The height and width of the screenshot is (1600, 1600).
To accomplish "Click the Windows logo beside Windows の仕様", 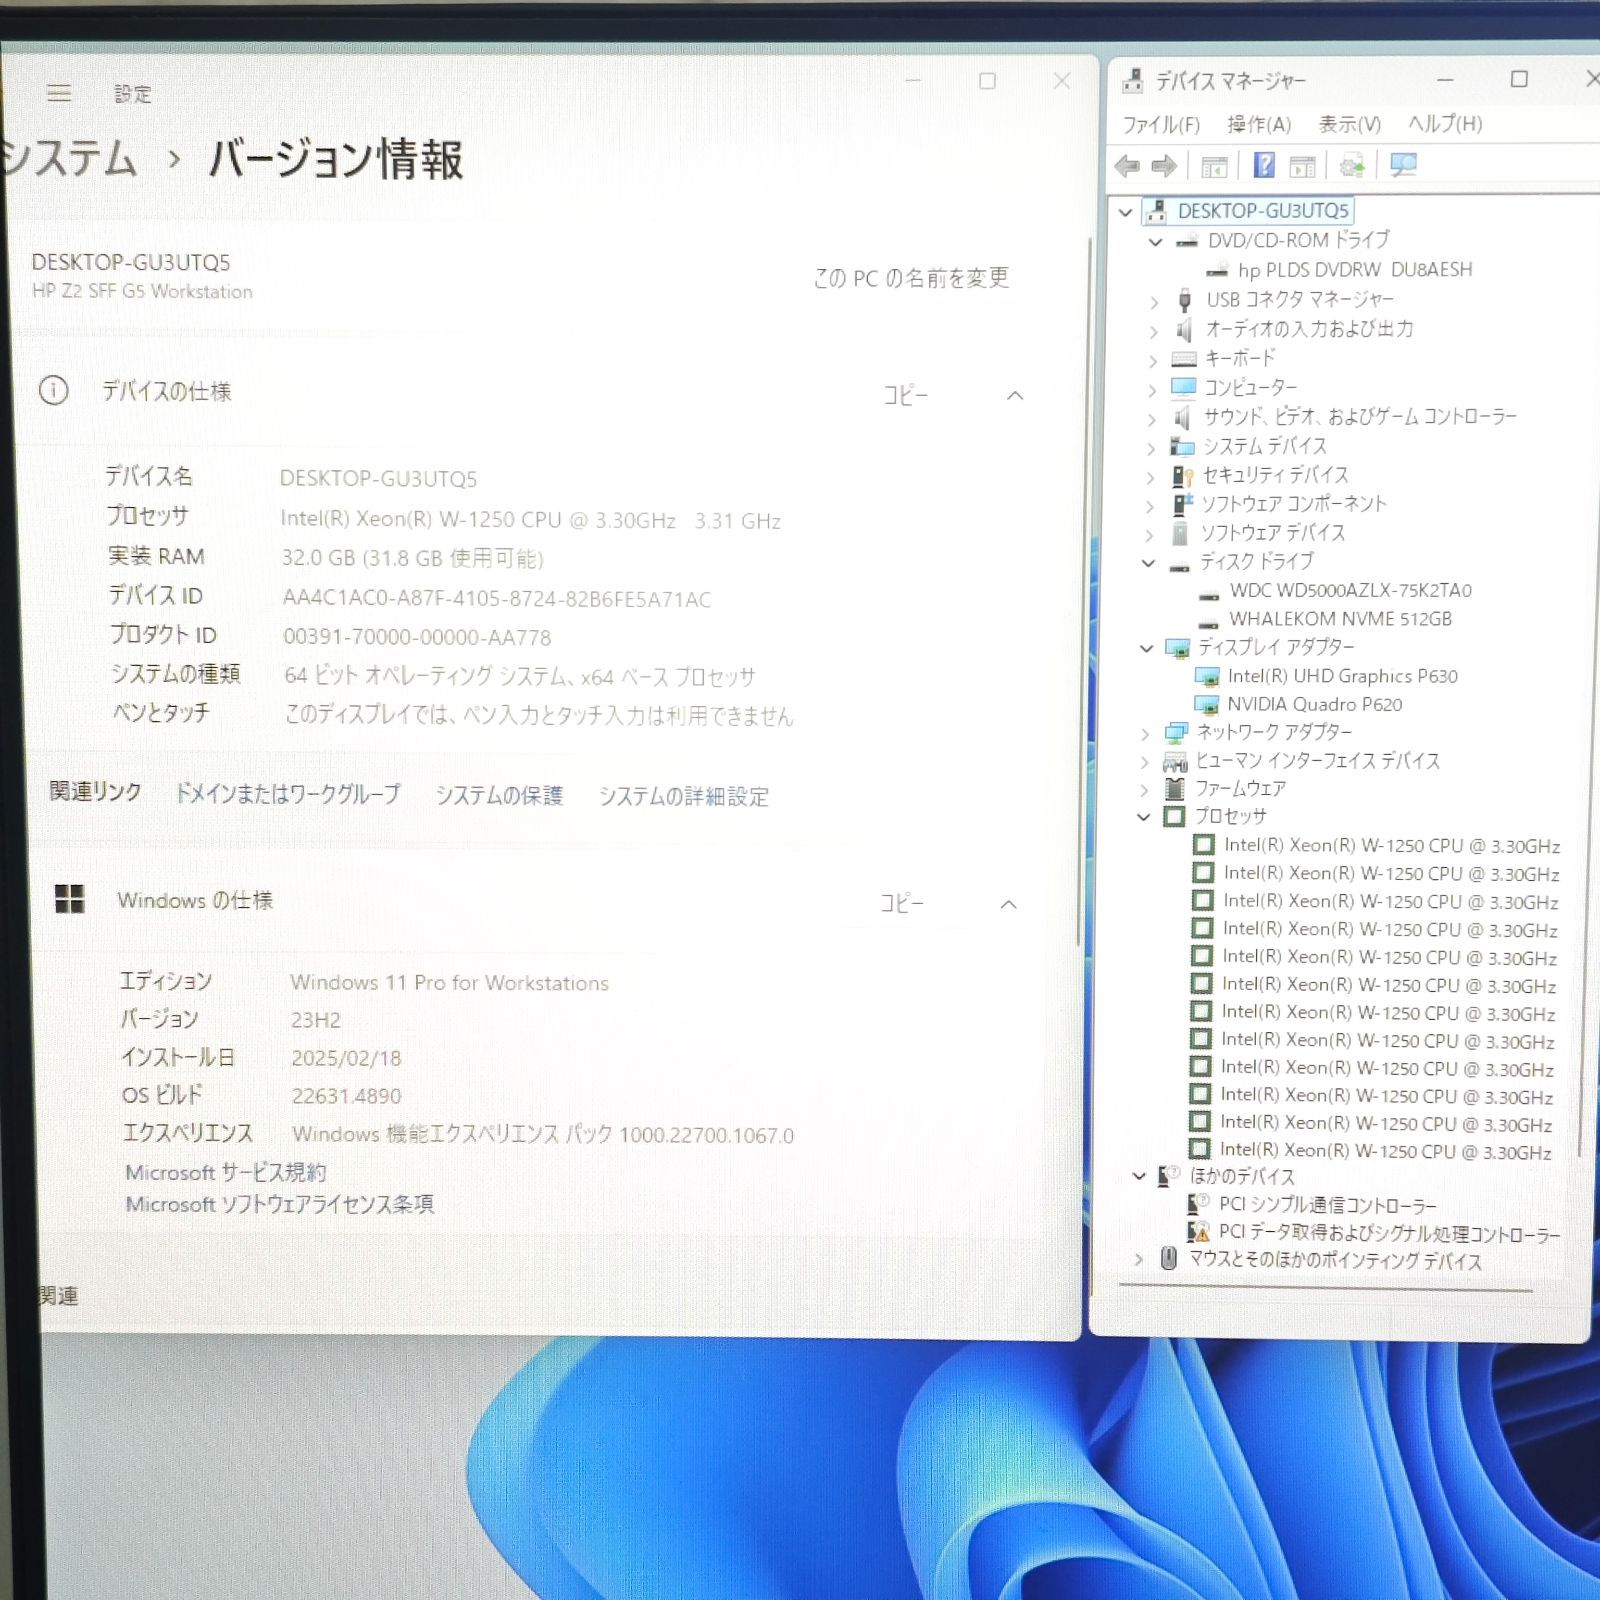I will 69,899.
